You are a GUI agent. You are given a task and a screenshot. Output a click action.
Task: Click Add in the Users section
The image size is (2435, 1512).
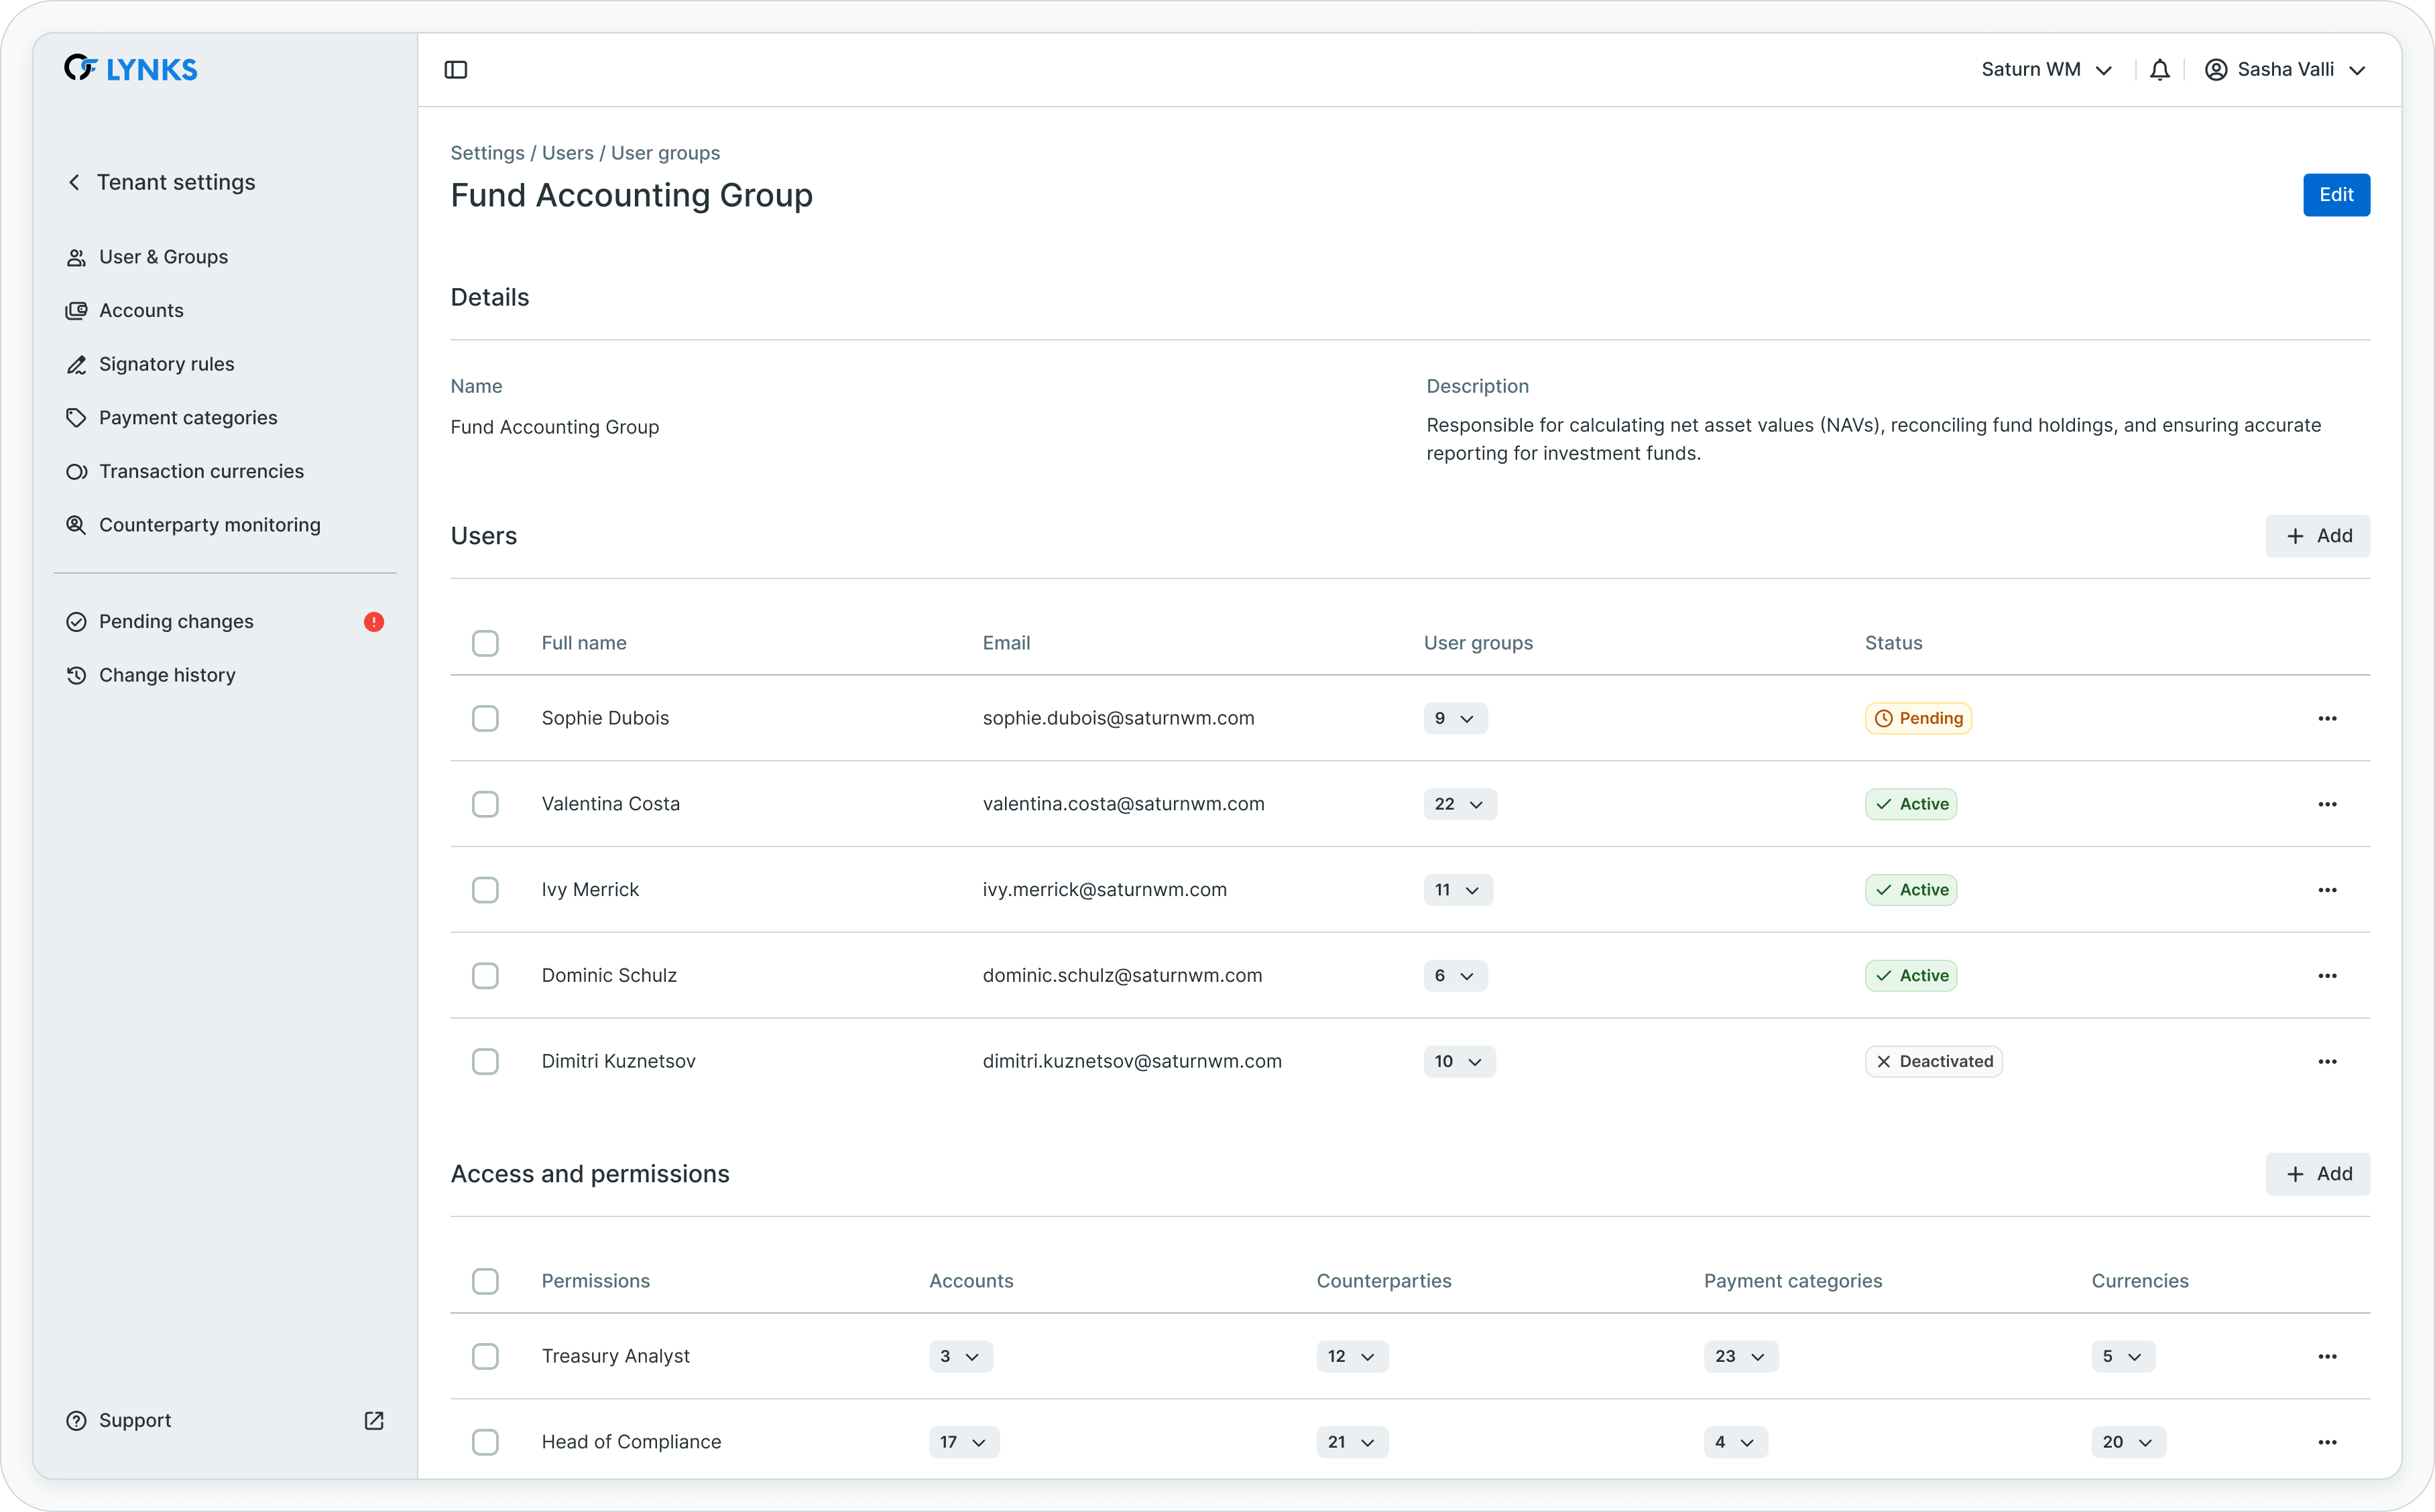click(x=2317, y=536)
